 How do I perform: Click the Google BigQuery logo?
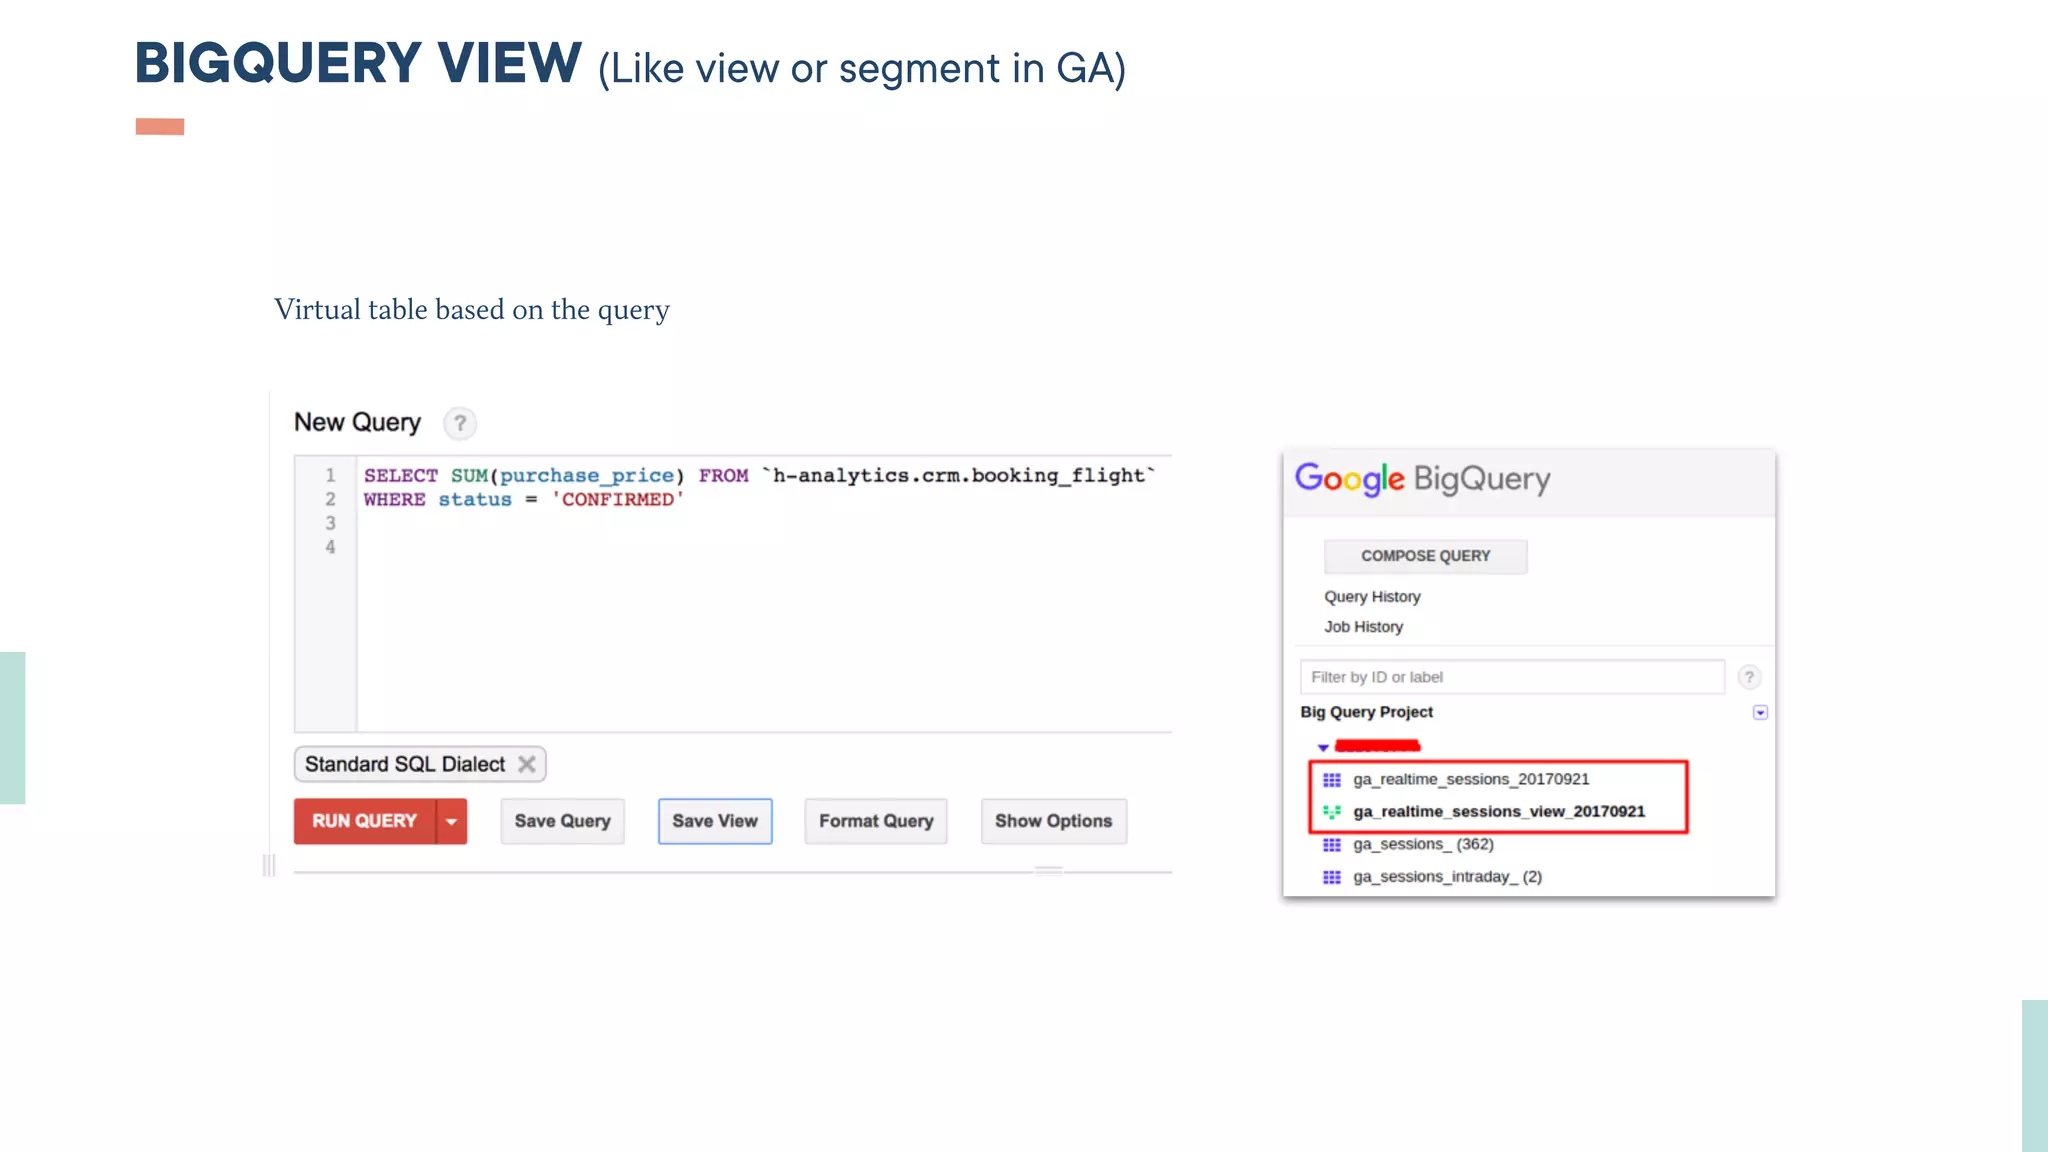[1423, 479]
